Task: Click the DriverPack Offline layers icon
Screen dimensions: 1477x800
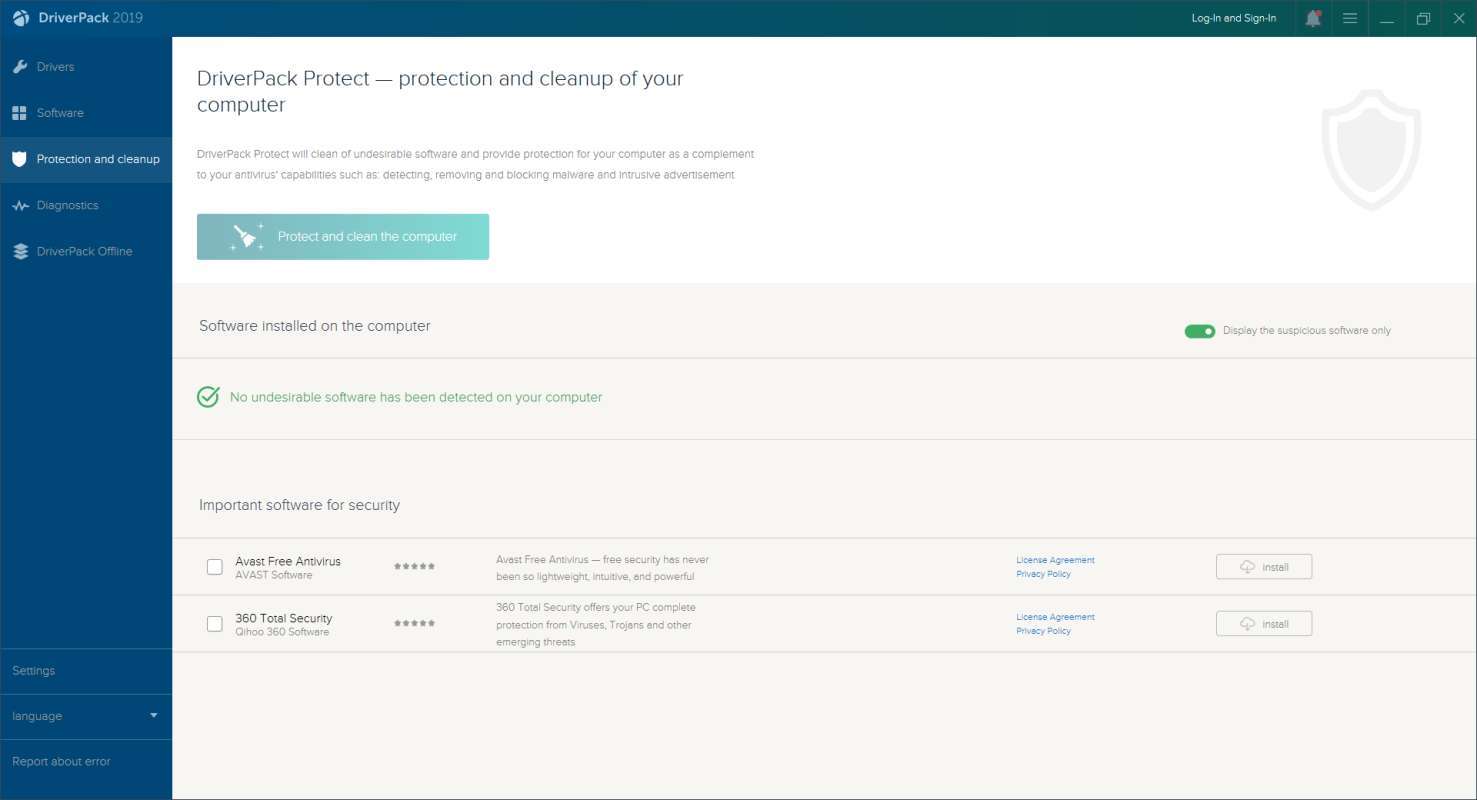Action: (20, 251)
